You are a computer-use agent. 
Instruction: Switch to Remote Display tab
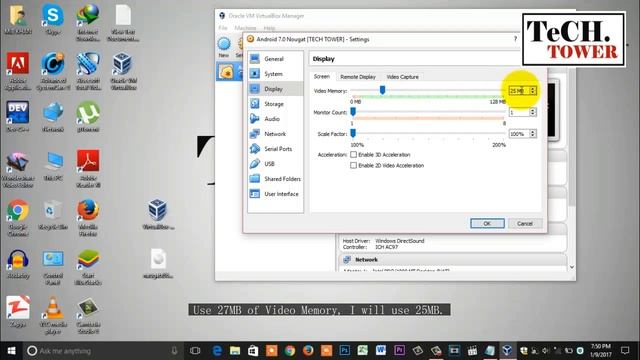pos(358,77)
